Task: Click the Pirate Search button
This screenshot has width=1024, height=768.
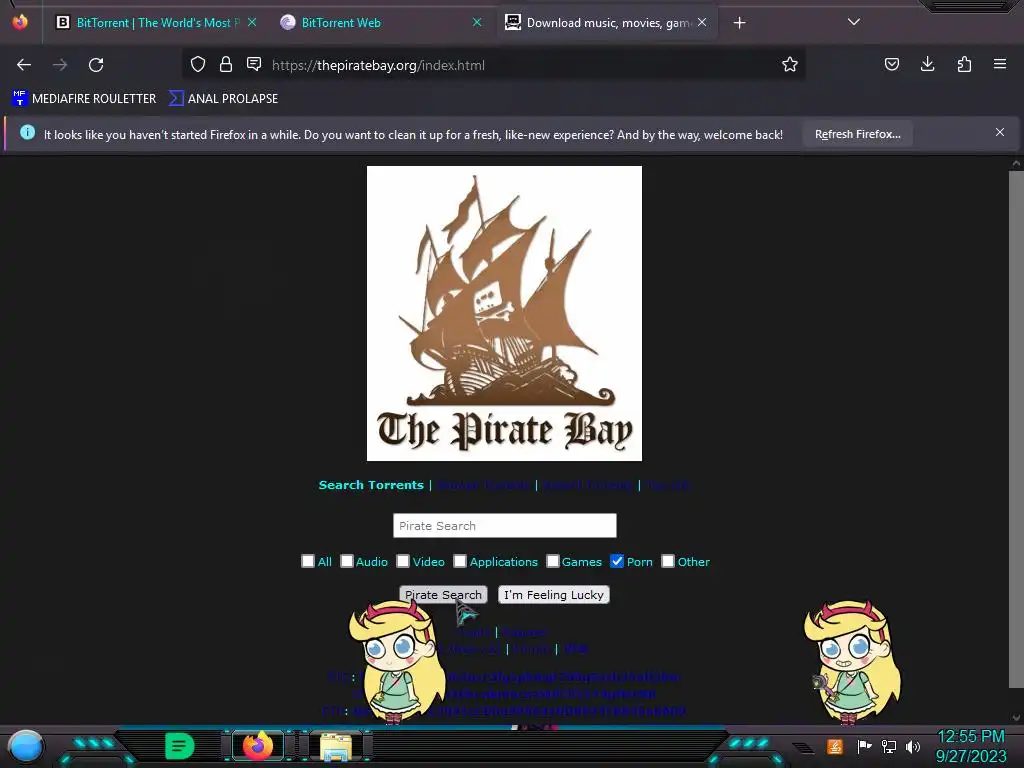Action: tap(443, 594)
